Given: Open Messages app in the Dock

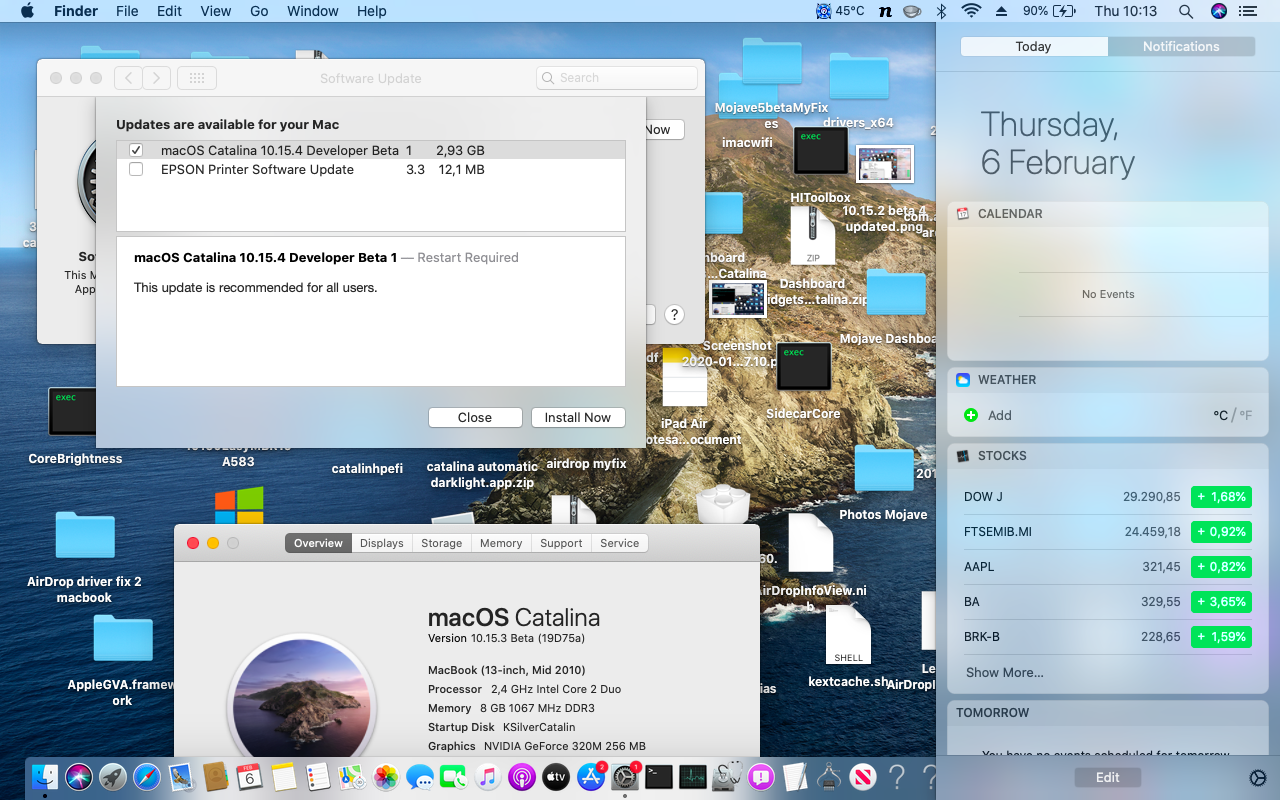Looking at the screenshot, I should tap(420, 776).
